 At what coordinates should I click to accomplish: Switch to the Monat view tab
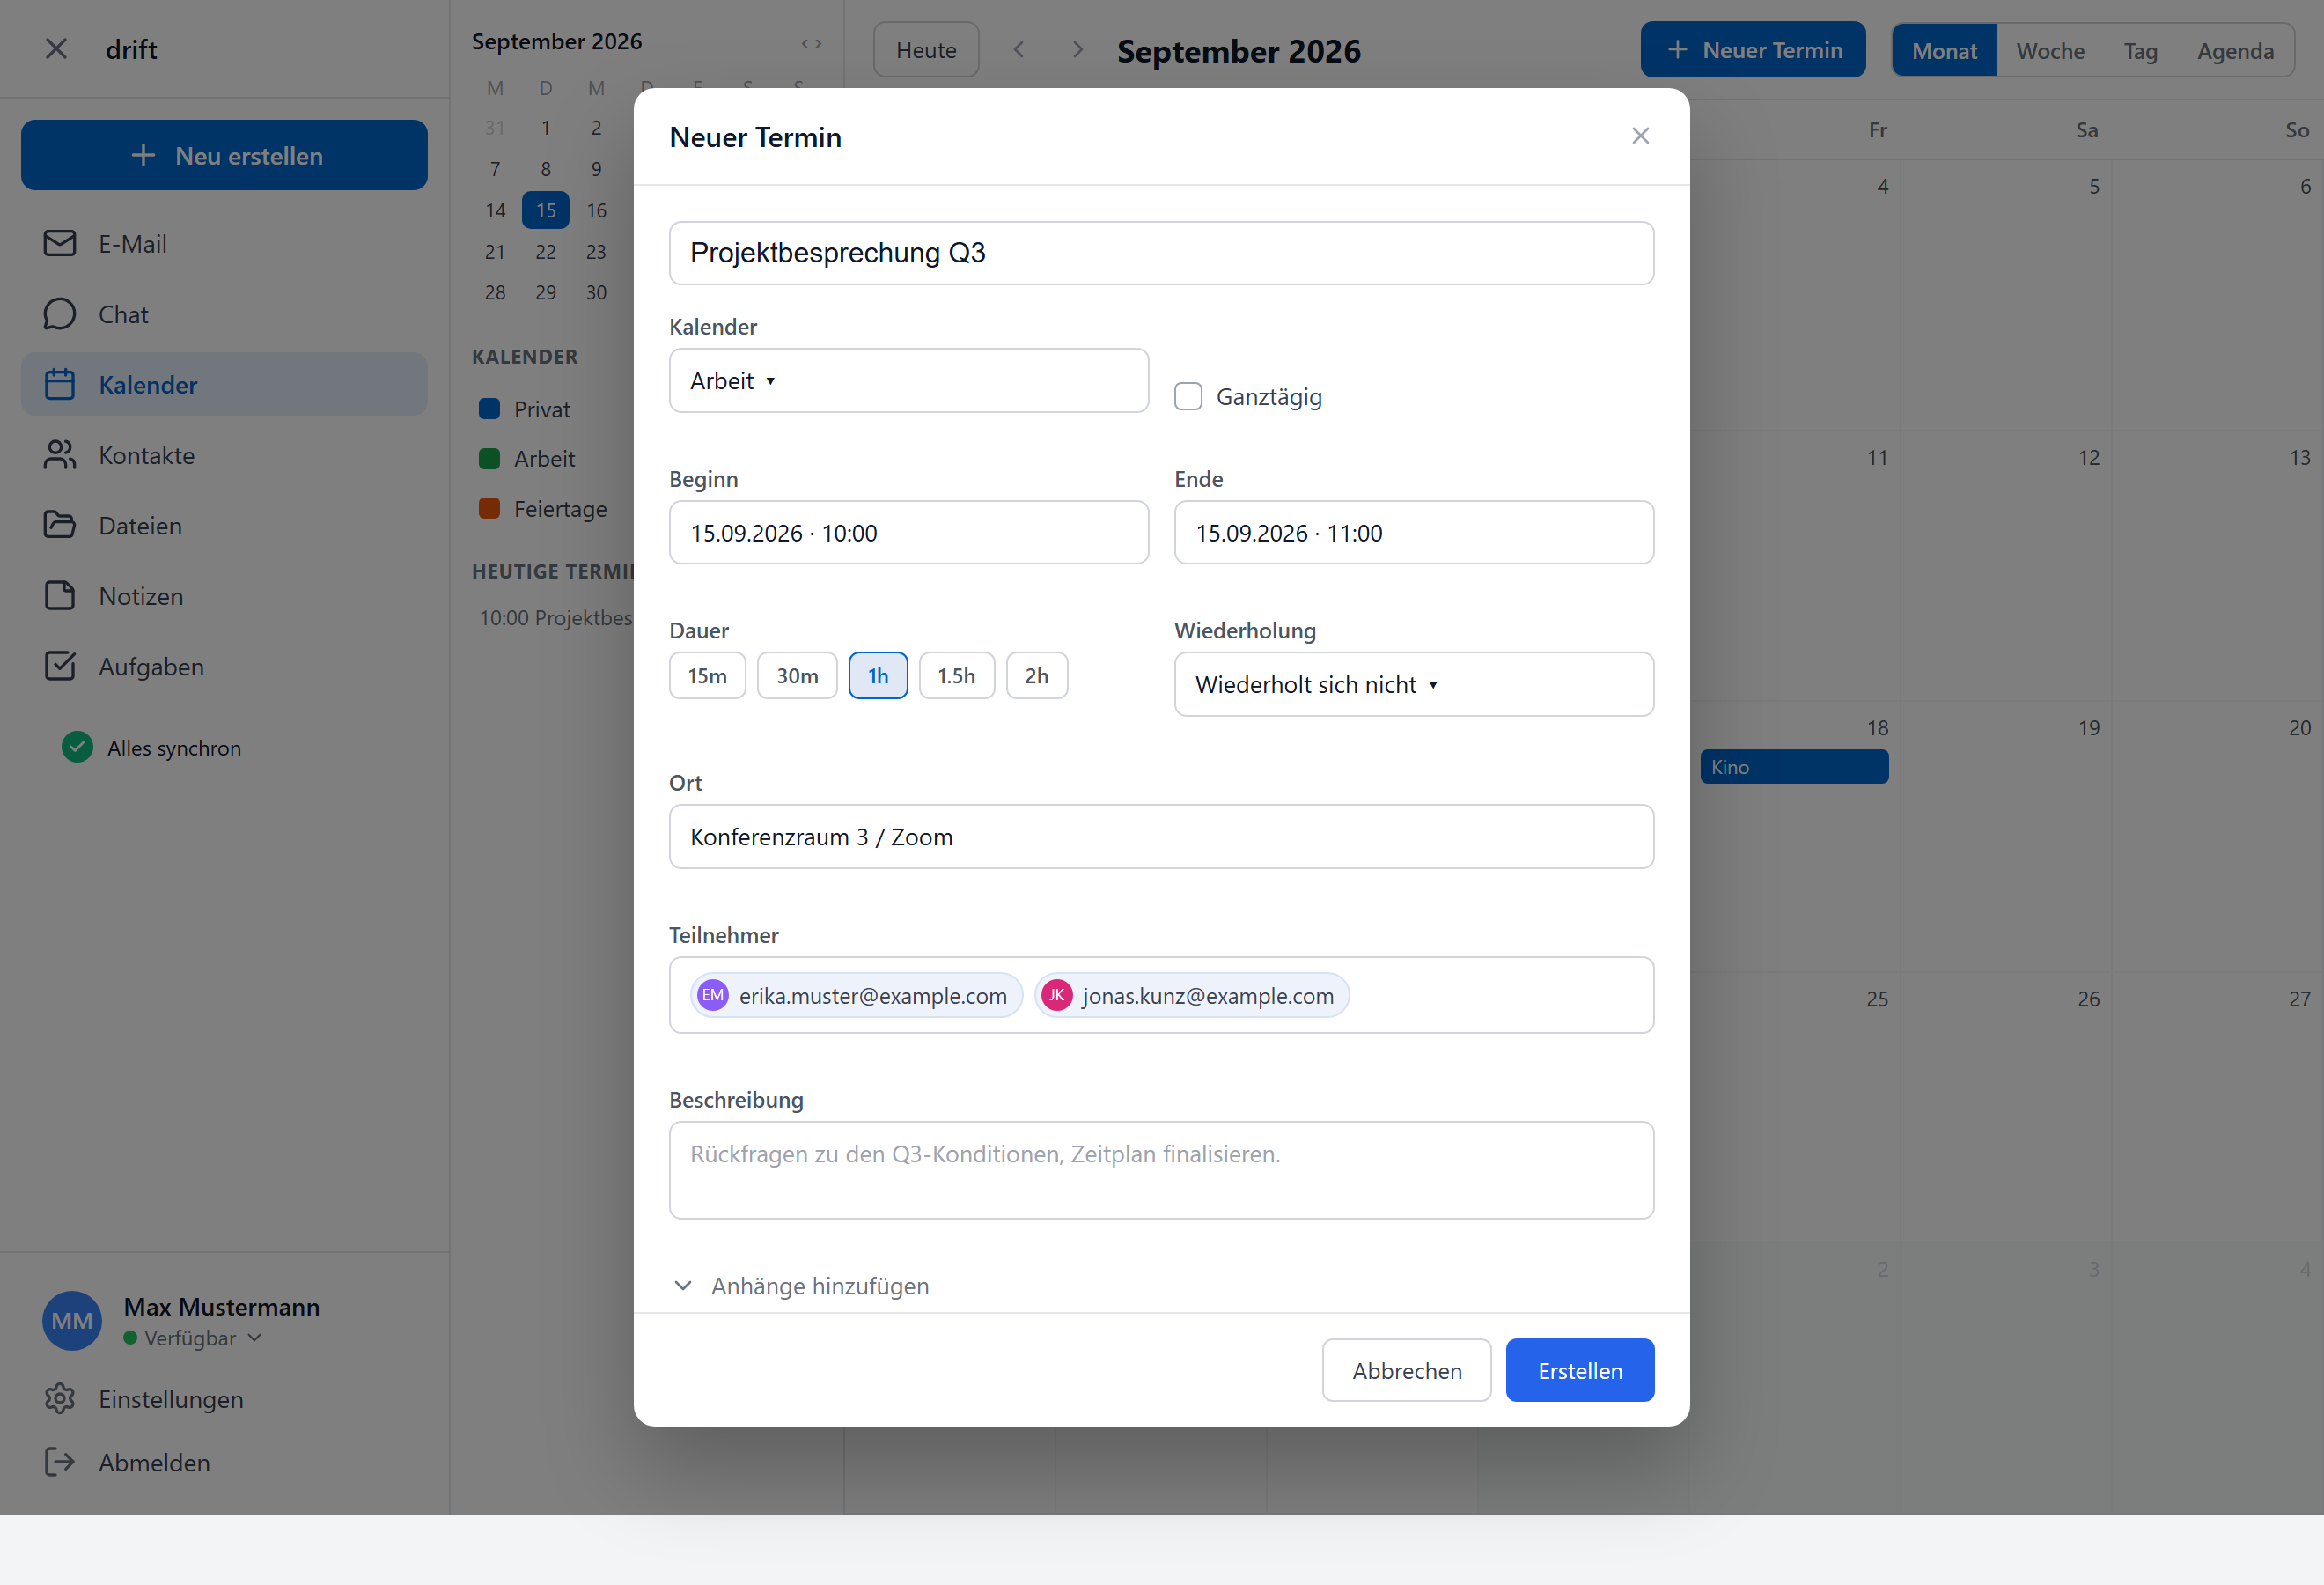(x=1944, y=51)
